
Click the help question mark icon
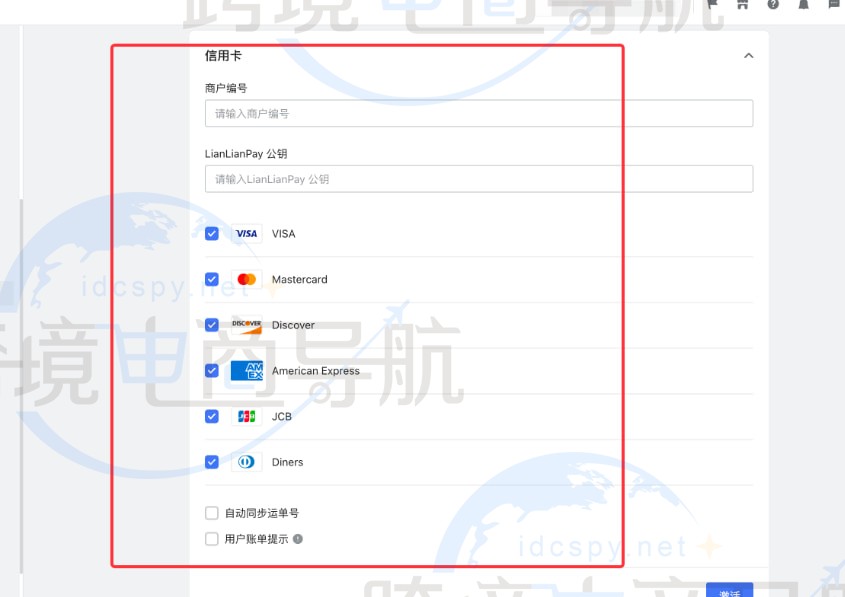(x=771, y=6)
